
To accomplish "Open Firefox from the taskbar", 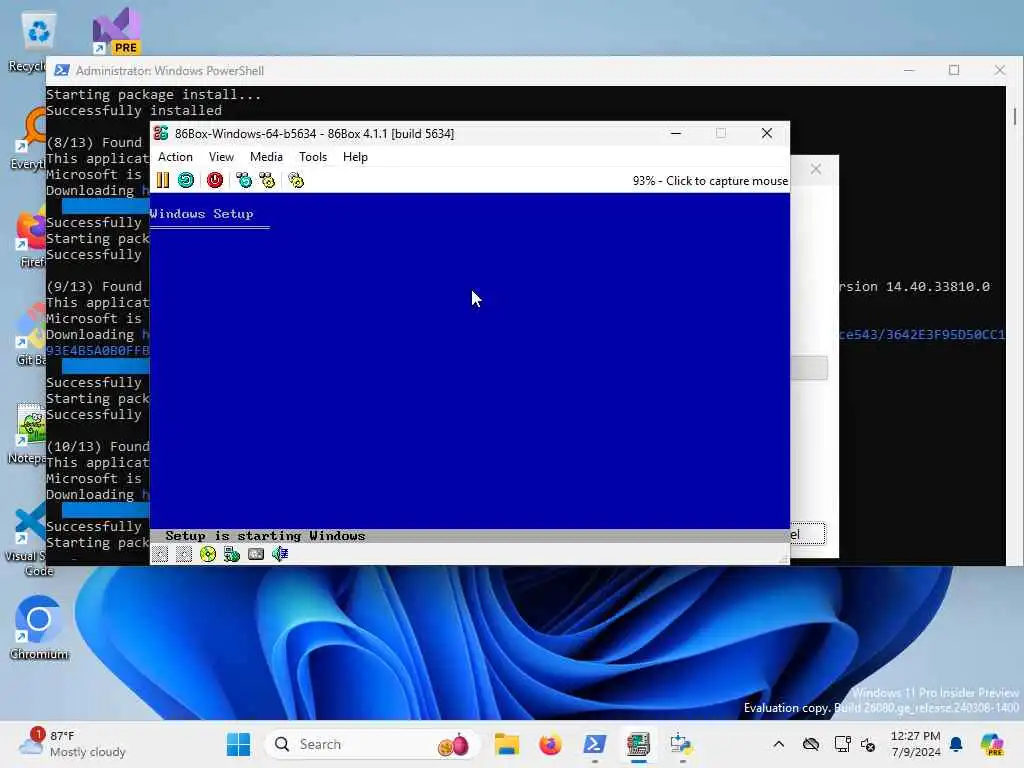I will click(x=551, y=744).
